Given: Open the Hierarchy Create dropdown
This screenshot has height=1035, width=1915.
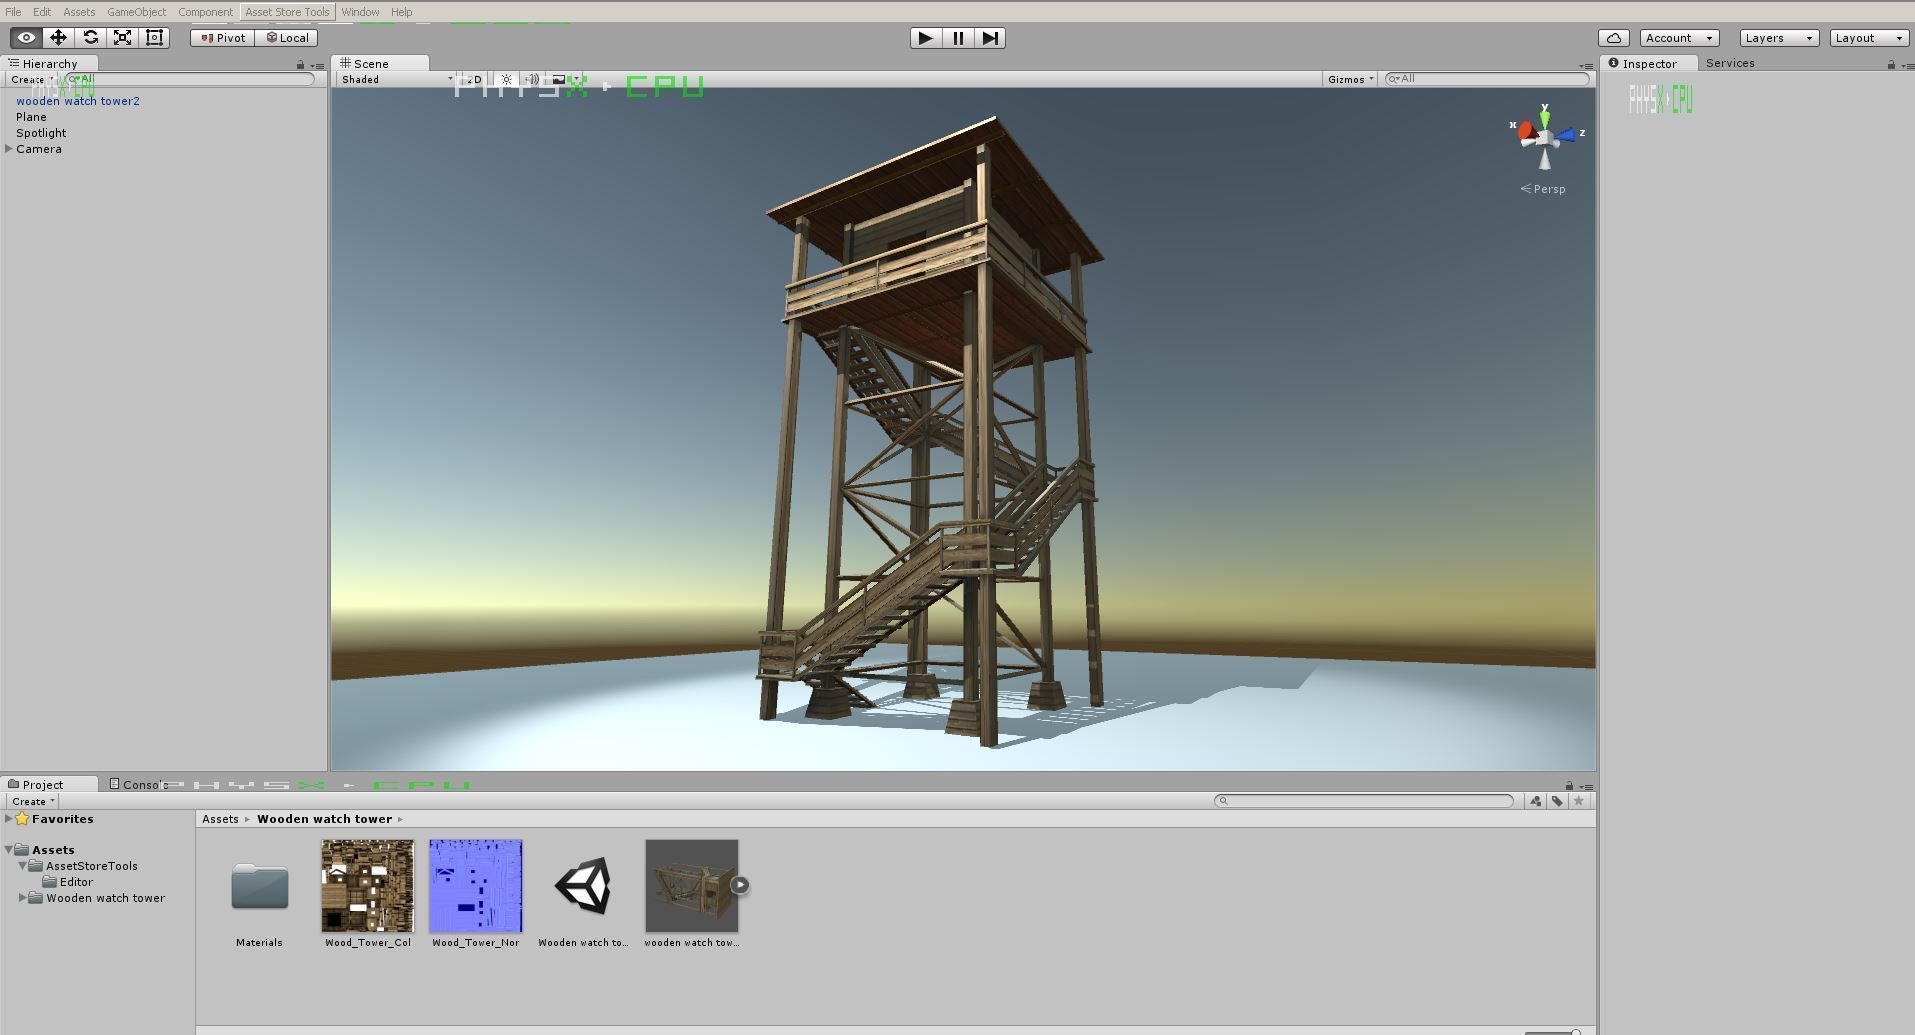Looking at the screenshot, I should [32, 79].
